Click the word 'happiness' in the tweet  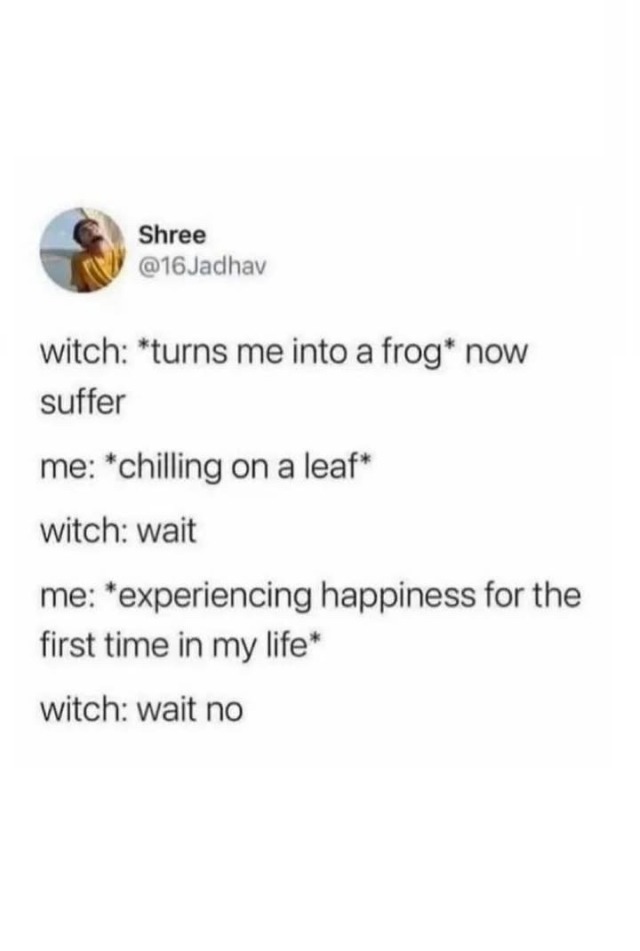[397, 597]
